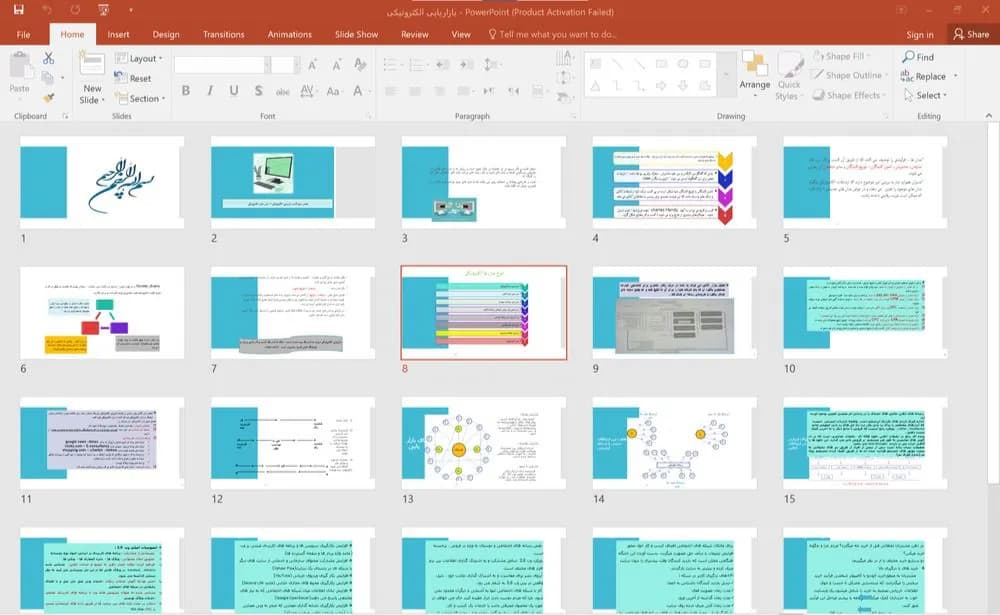Viewport: 1000px width, 615px height.
Task: Toggle Bold formatting
Action: click(x=186, y=91)
